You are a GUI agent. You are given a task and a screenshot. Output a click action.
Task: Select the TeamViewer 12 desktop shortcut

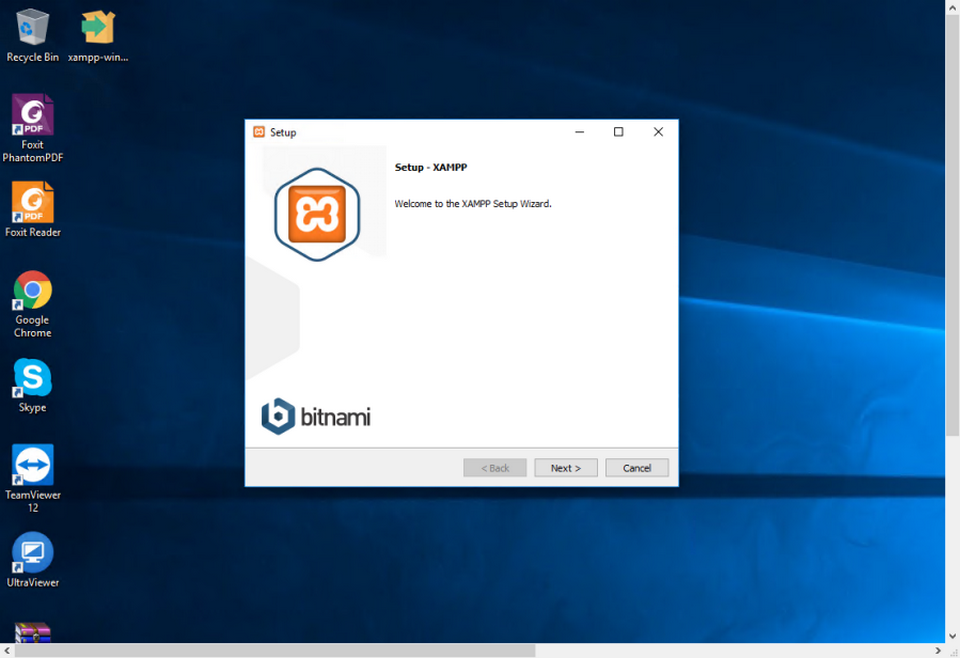pyautogui.click(x=32, y=479)
